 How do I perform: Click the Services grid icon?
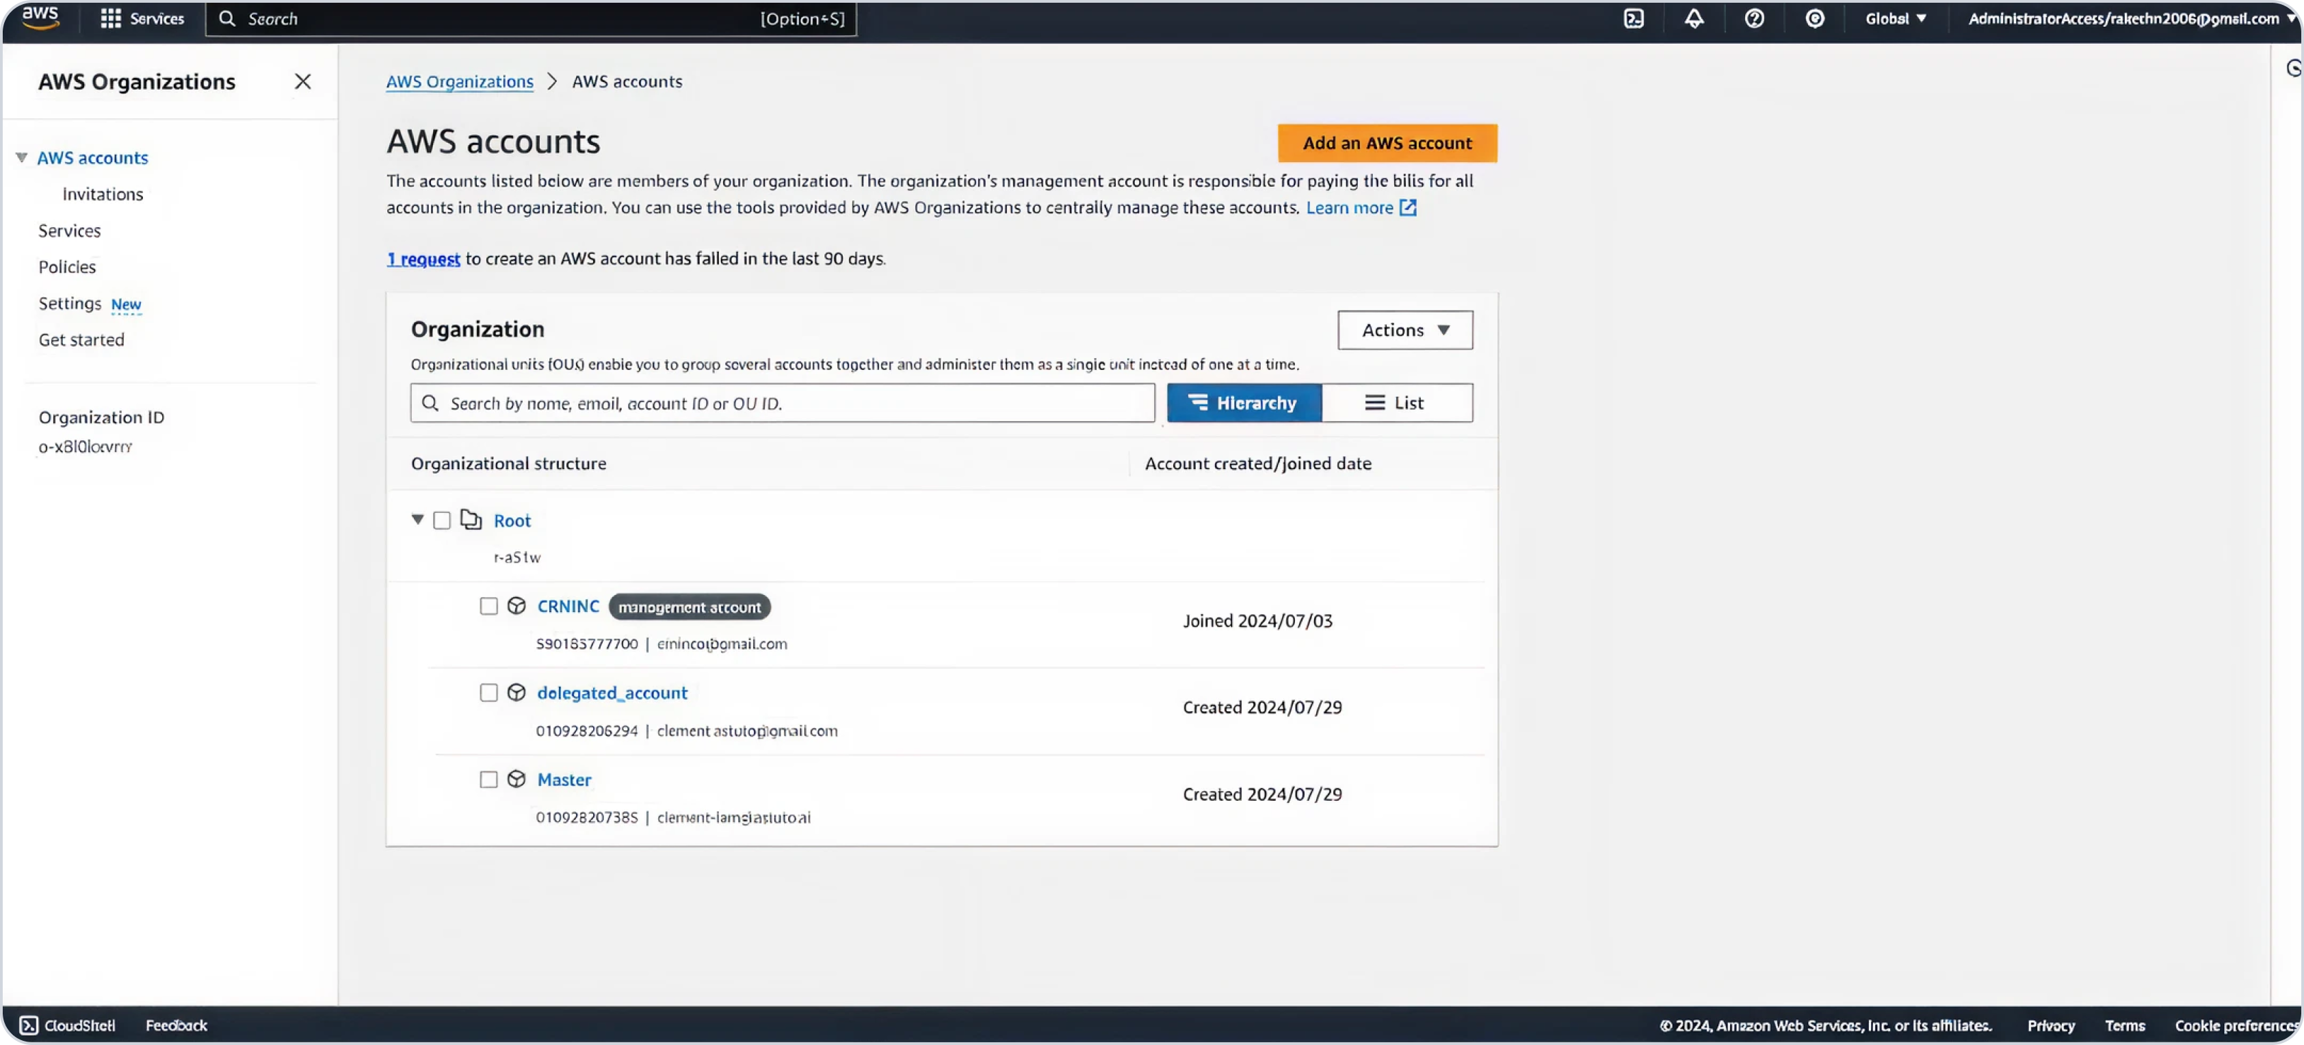point(111,19)
